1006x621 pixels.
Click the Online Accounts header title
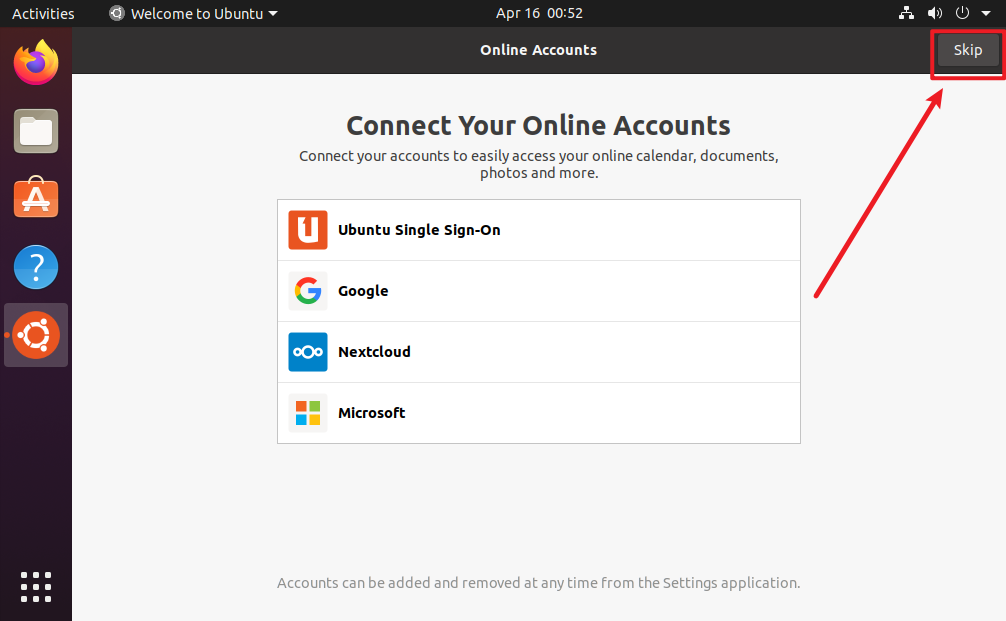[538, 50]
